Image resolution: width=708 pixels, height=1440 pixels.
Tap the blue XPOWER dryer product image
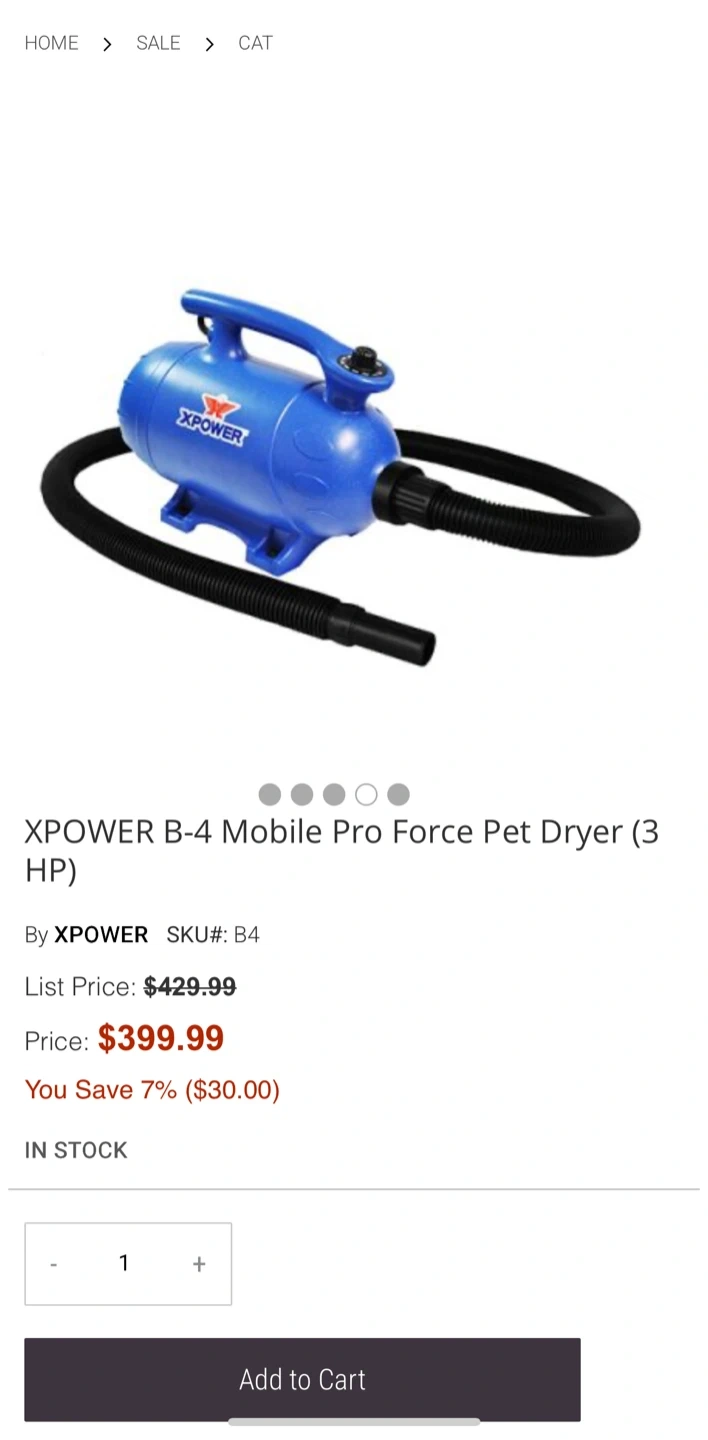click(340, 477)
